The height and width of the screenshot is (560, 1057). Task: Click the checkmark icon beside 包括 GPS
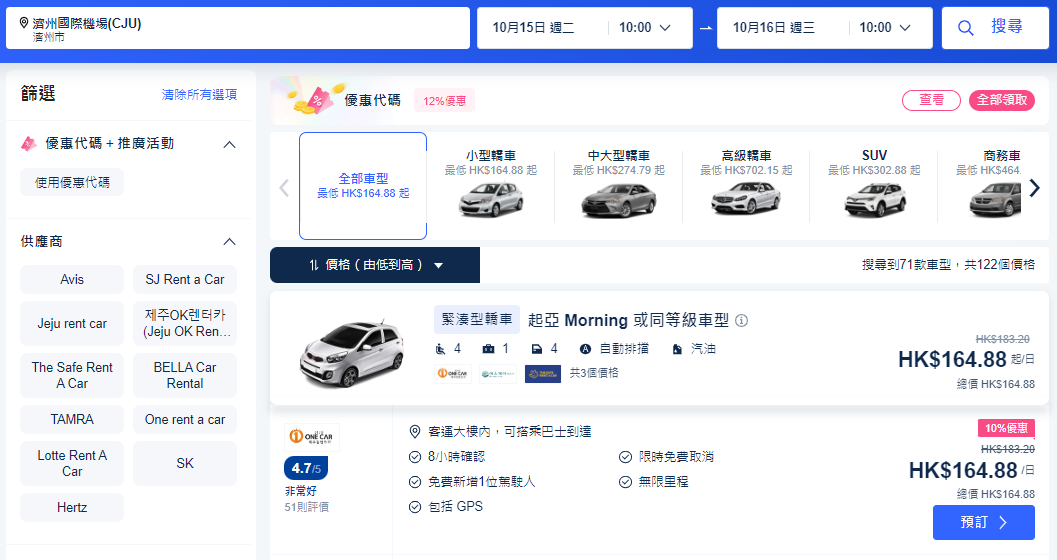tap(415, 507)
